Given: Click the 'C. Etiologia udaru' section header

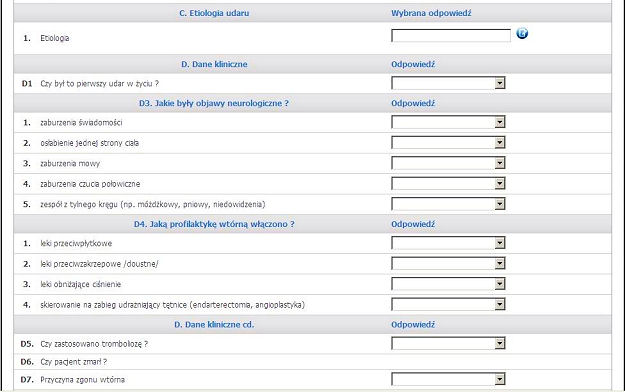Looking at the screenshot, I should coord(214,13).
